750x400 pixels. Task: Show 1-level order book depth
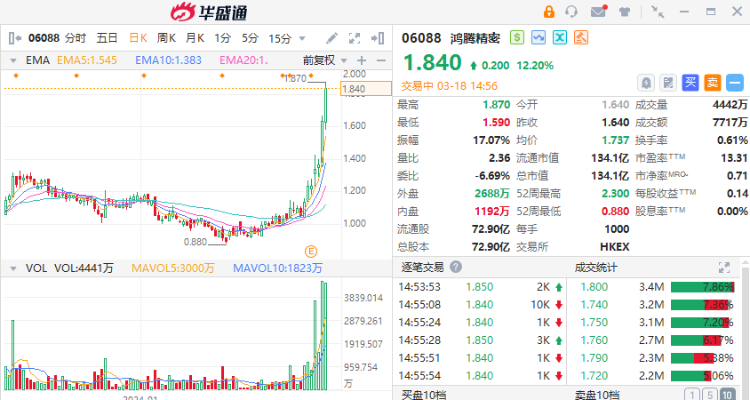(x=692, y=395)
